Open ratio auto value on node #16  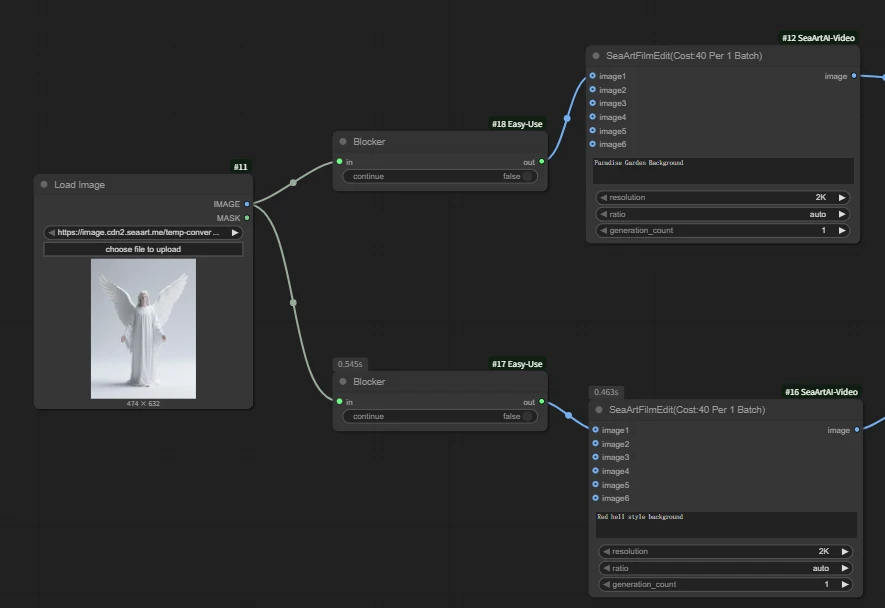pyautogui.click(x=821, y=568)
